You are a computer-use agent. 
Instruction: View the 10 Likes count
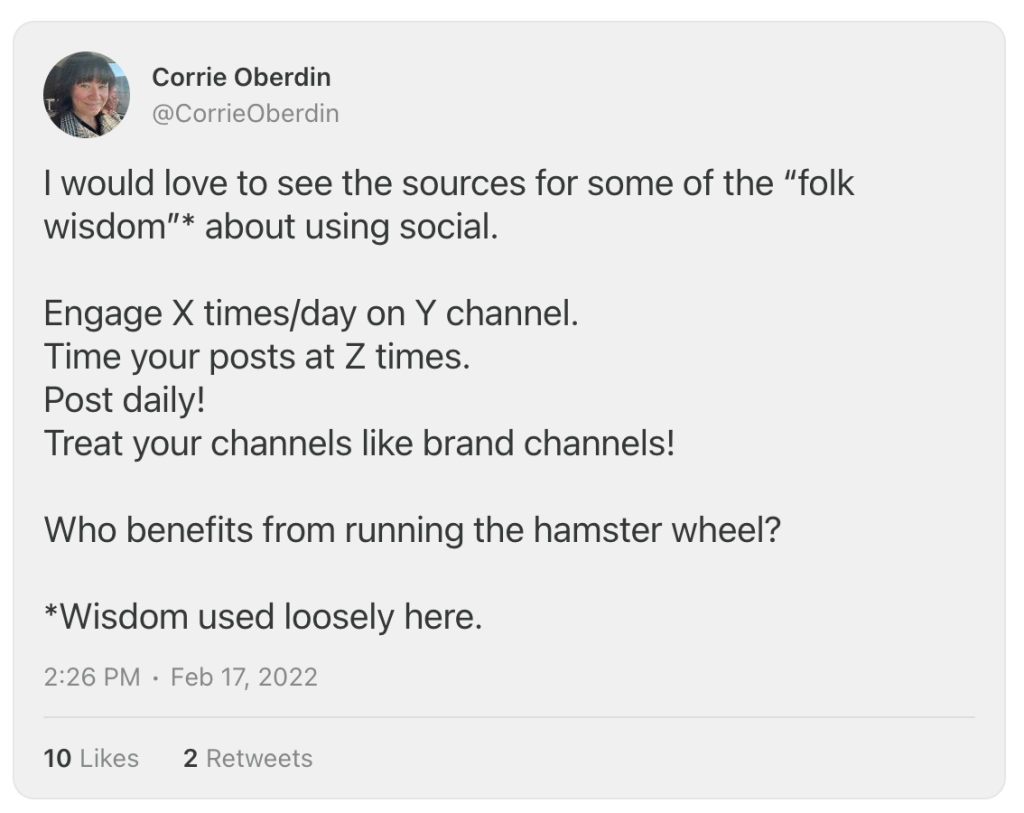click(91, 758)
